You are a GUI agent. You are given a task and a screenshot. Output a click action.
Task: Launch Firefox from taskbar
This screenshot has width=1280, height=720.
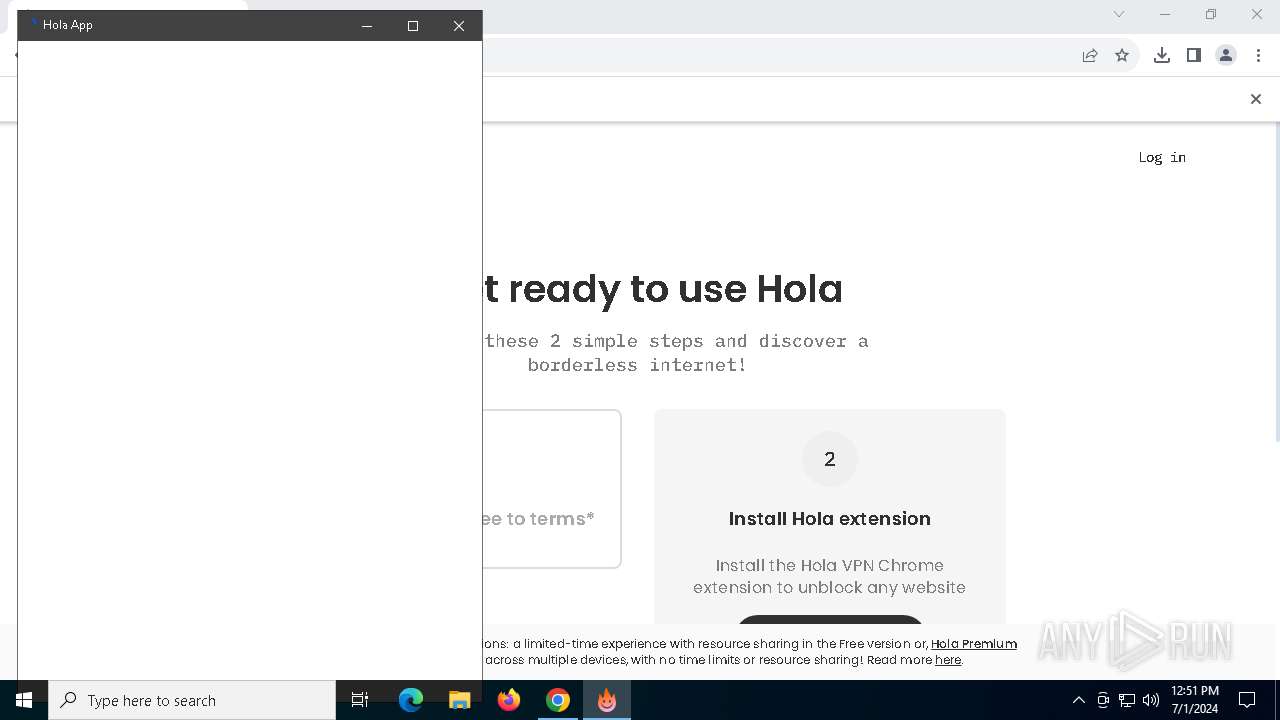[x=509, y=700]
